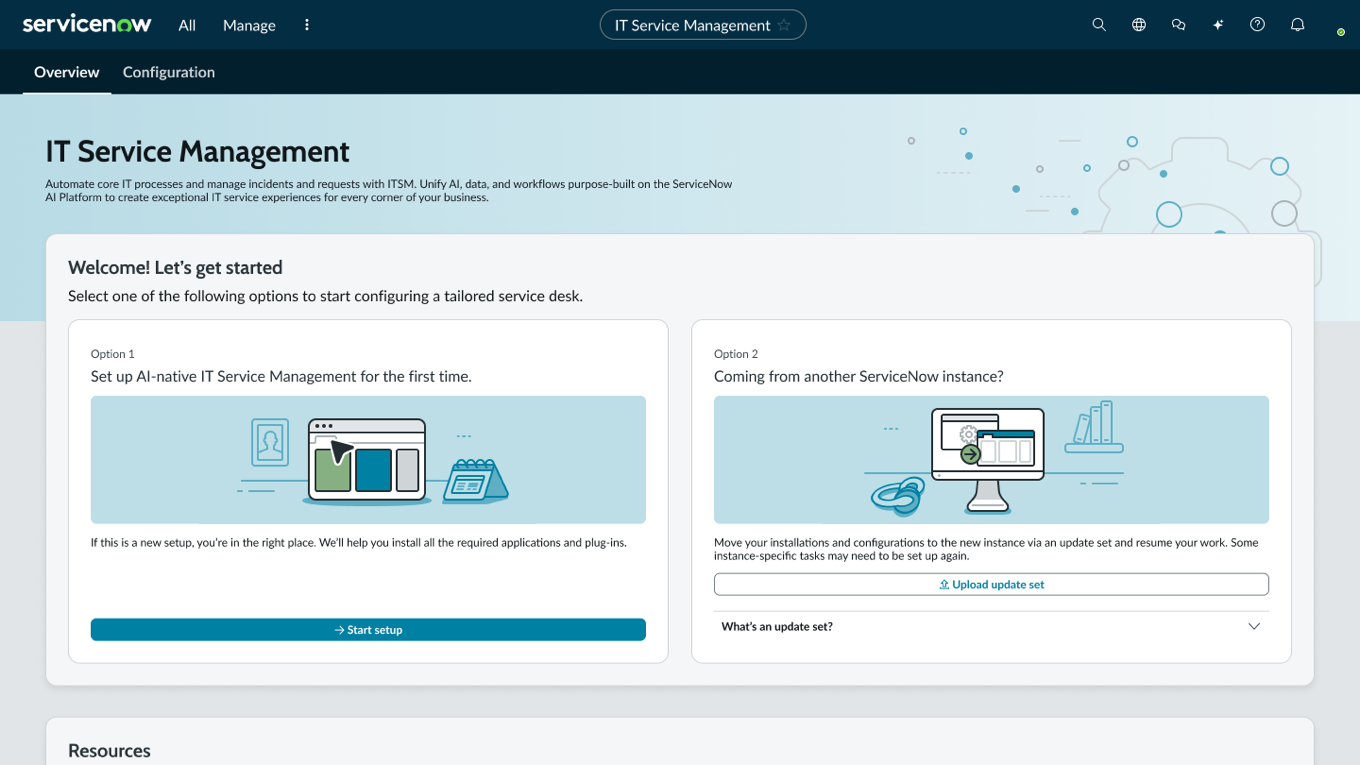Click the ServiceNow logo
This screenshot has height=765, width=1360.
point(87,25)
